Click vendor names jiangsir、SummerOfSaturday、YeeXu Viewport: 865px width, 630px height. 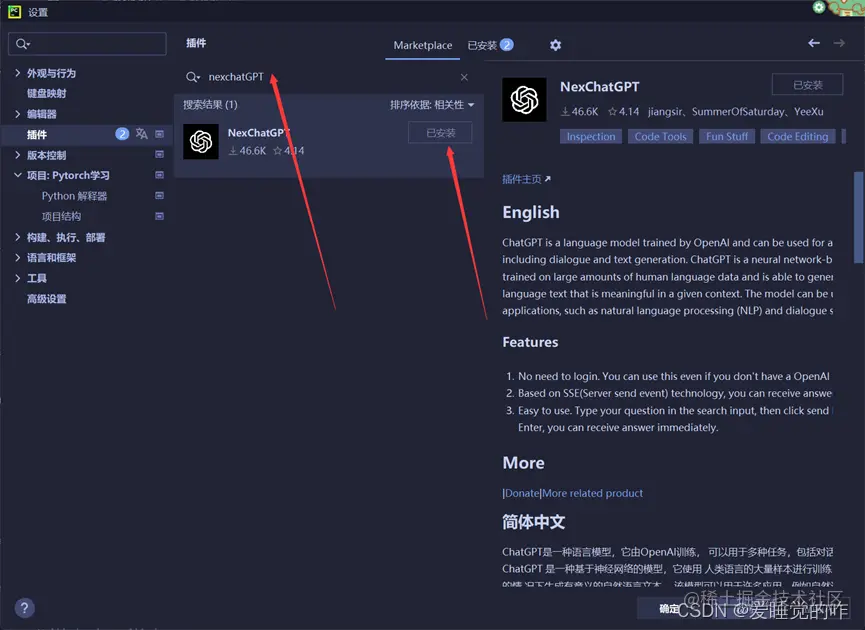pyautogui.click(x=735, y=112)
